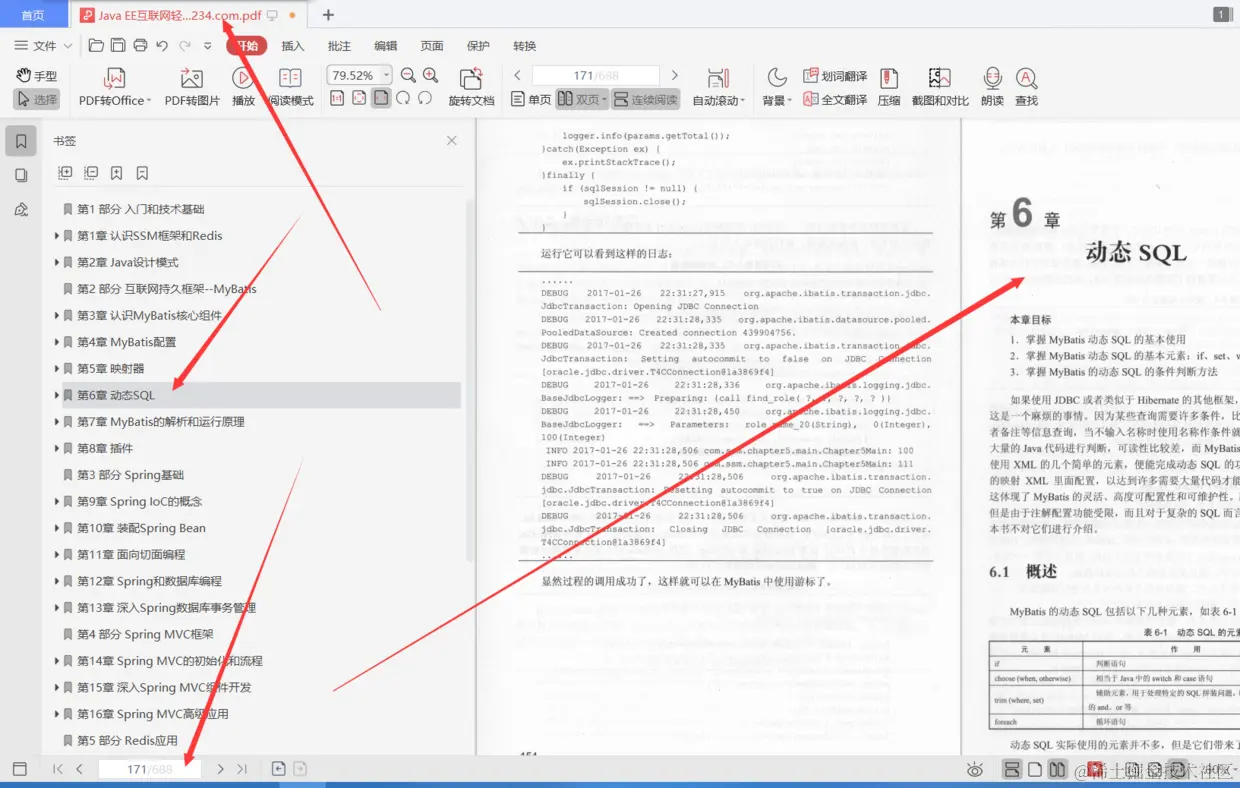Expand 第6章 动态SQL bookmark
The width and height of the screenshot is (1240, 788).
[56, 395]
